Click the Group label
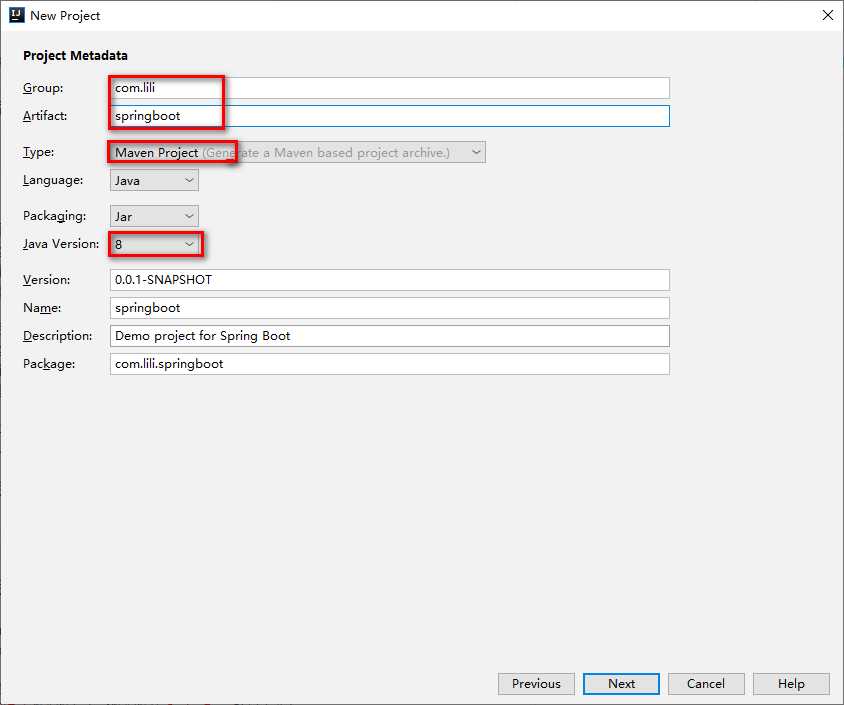 [x=43, y=88]
